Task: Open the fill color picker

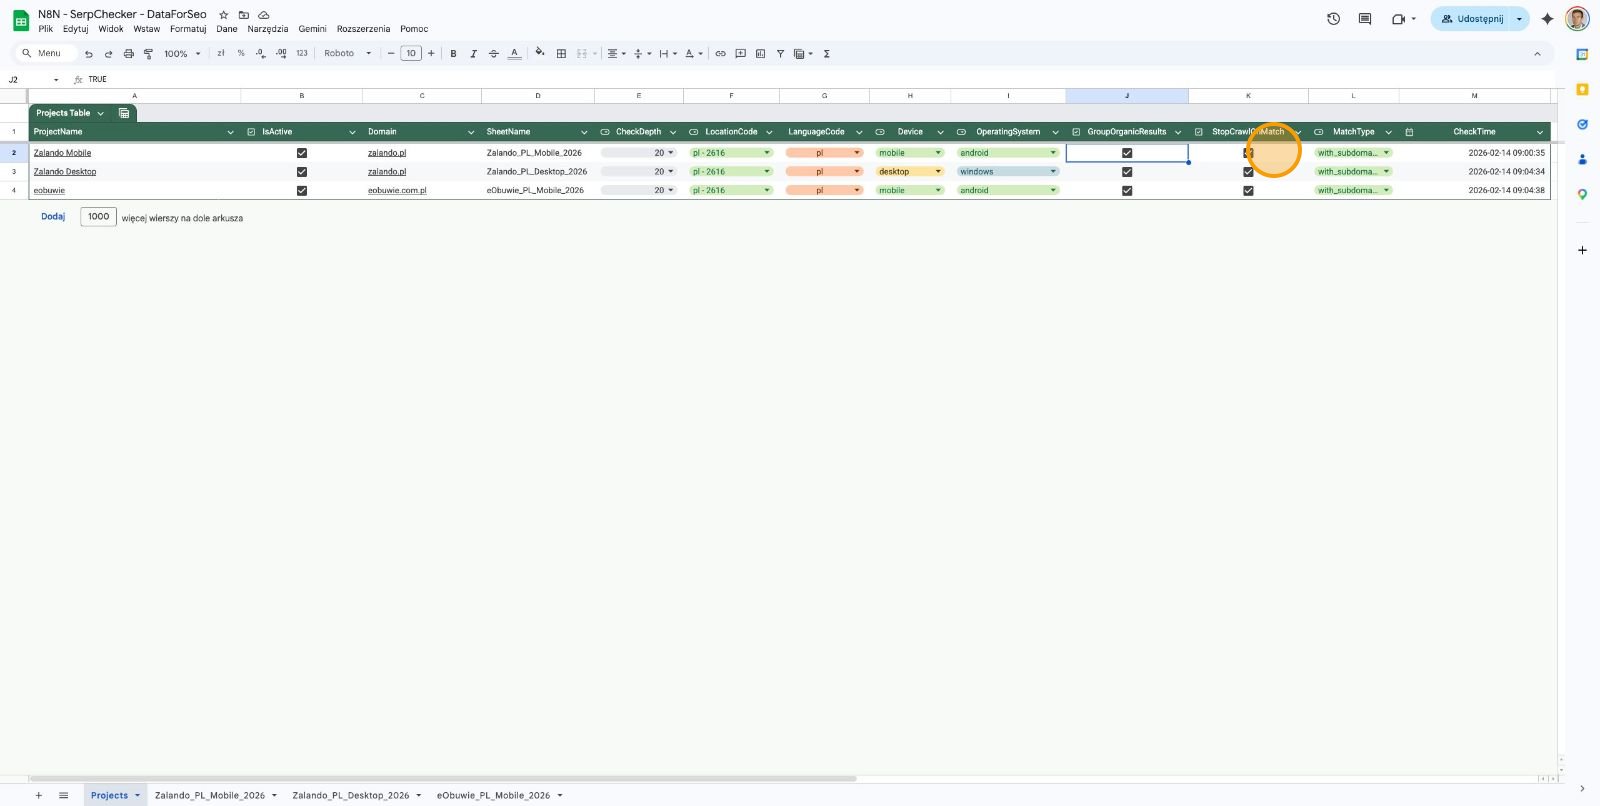Action: [x=540, y=54]
